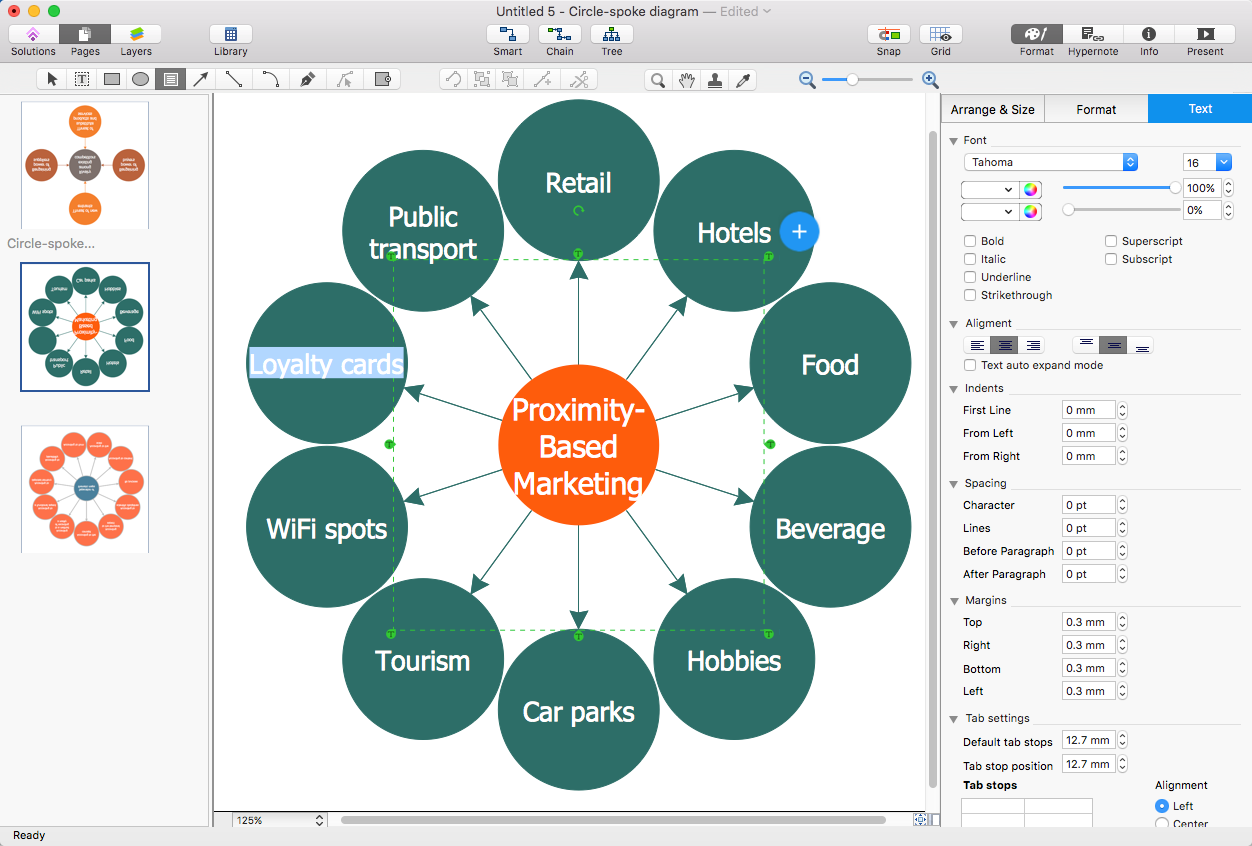Enable the Bold checkbox
Screen dimensions: 1252x846
point(970,241)
